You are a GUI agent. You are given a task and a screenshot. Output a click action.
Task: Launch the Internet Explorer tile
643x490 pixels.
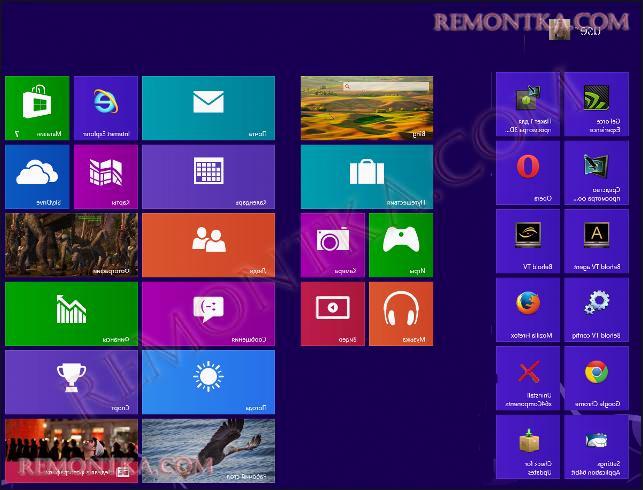coord(106,108)
